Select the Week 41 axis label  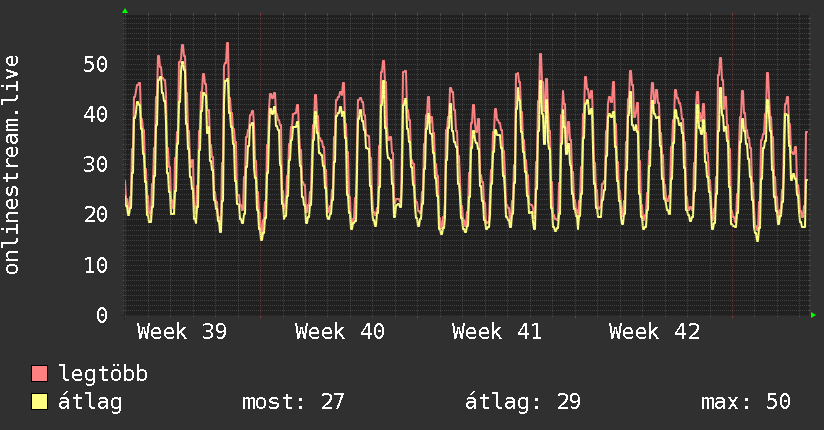(x=497, y=332)
